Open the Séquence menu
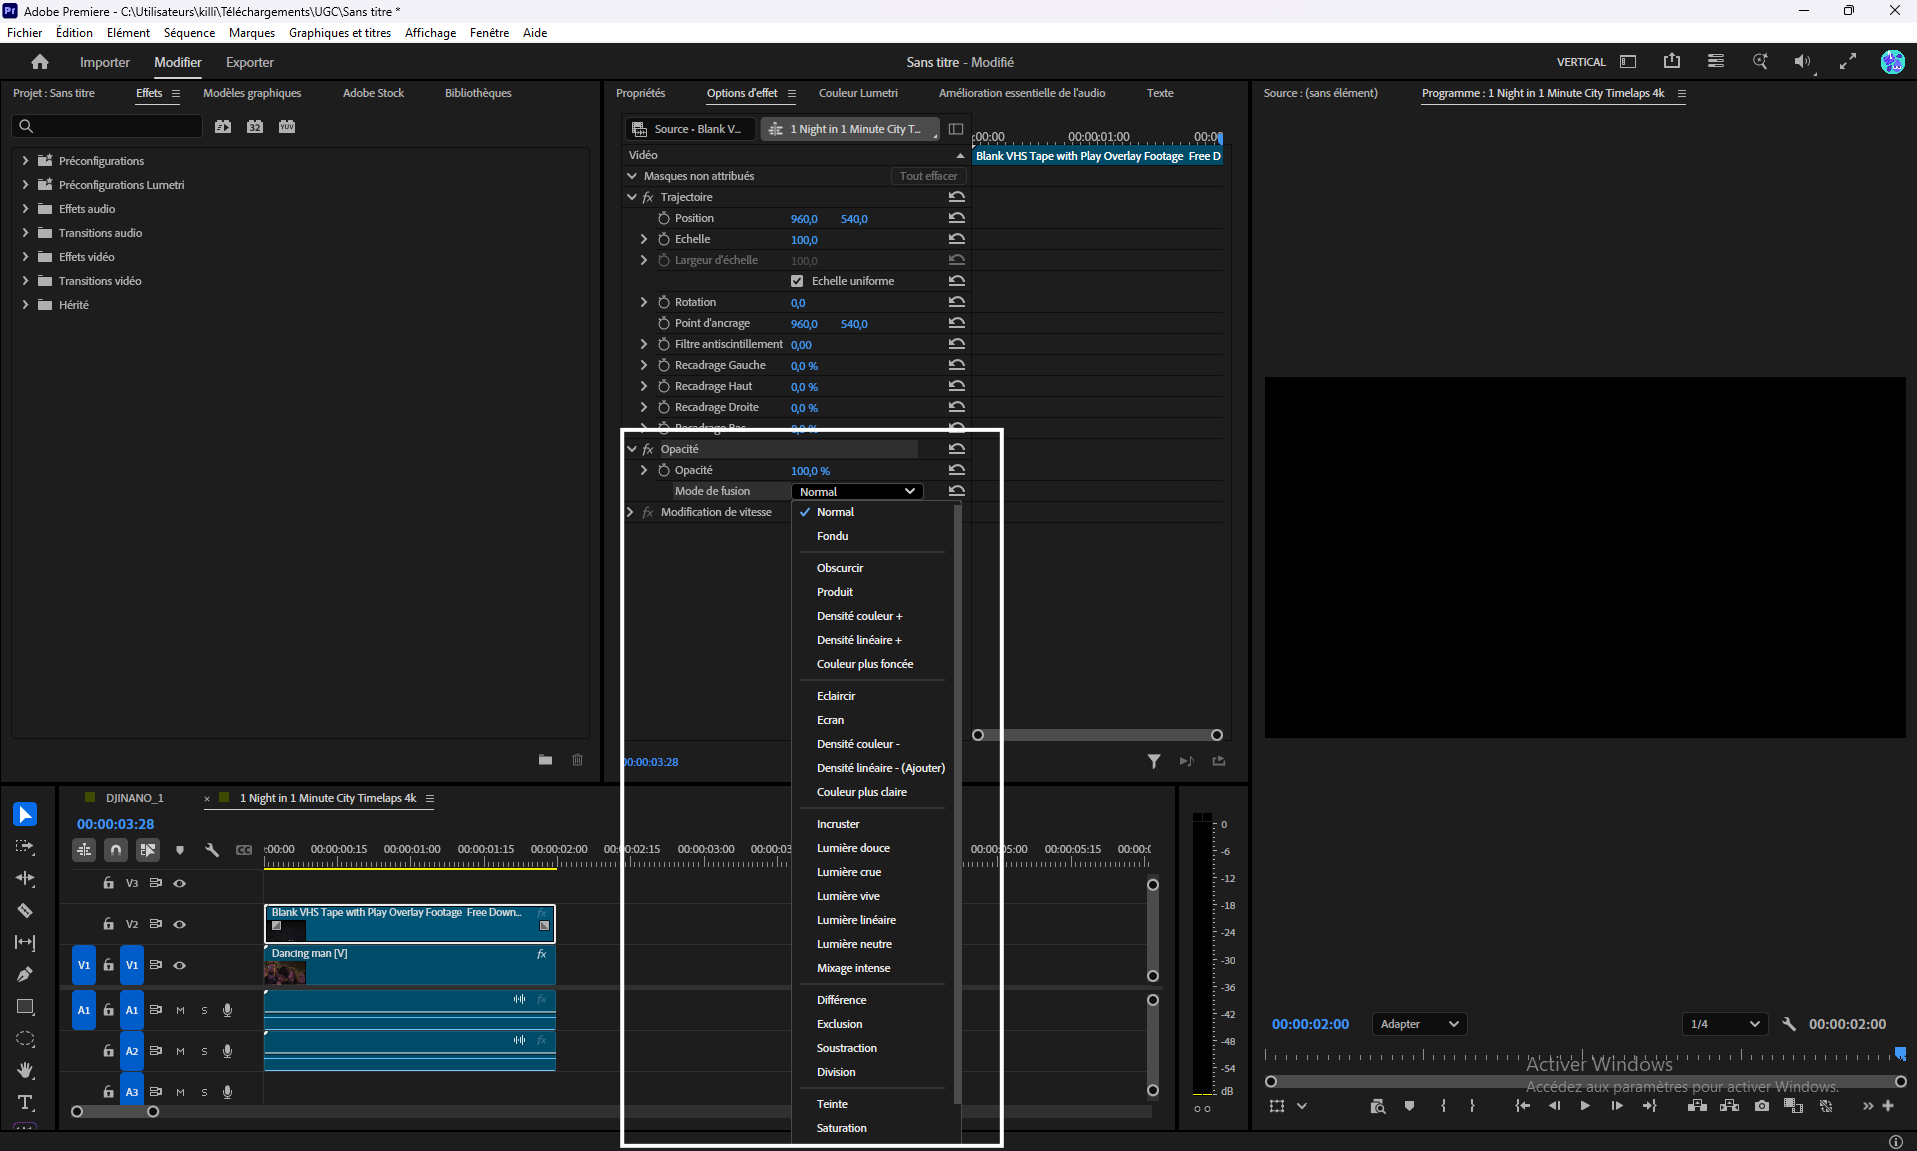Screen dimensions: 1917x1151 click(x=189, y=33)
